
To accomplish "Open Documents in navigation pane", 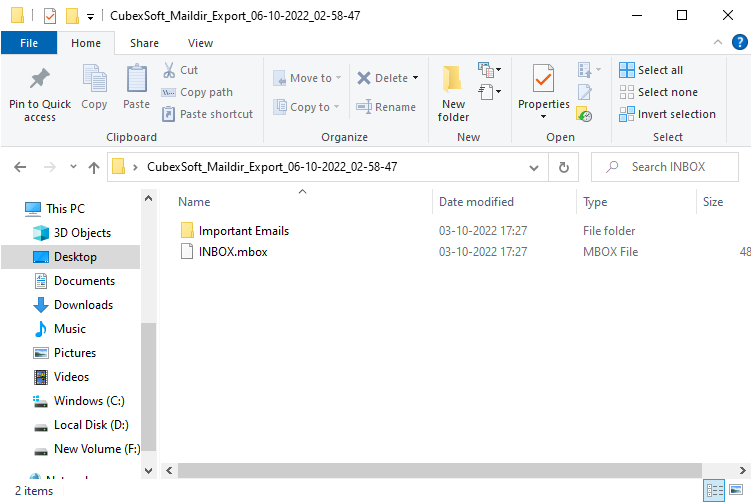I will (74, 281).
